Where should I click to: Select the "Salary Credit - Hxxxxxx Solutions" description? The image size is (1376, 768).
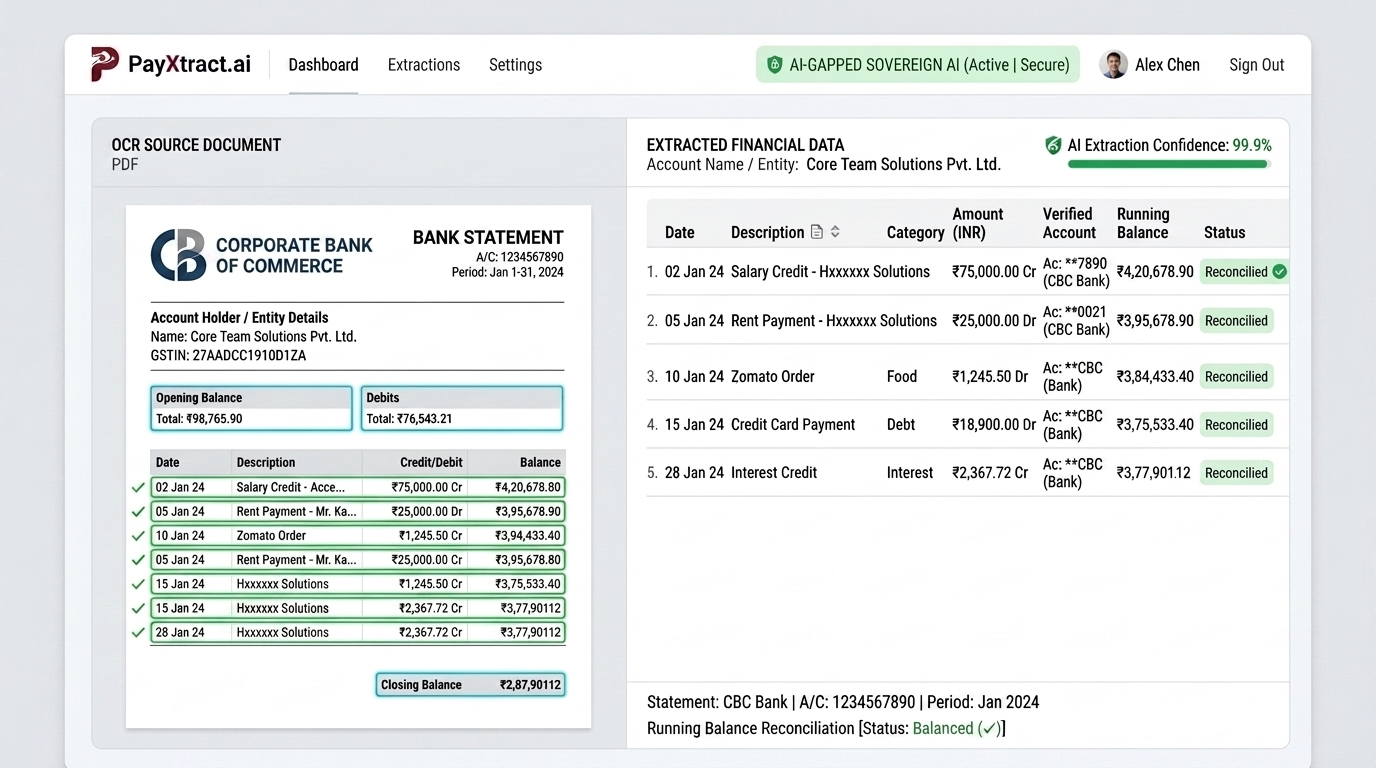(830, 271)
